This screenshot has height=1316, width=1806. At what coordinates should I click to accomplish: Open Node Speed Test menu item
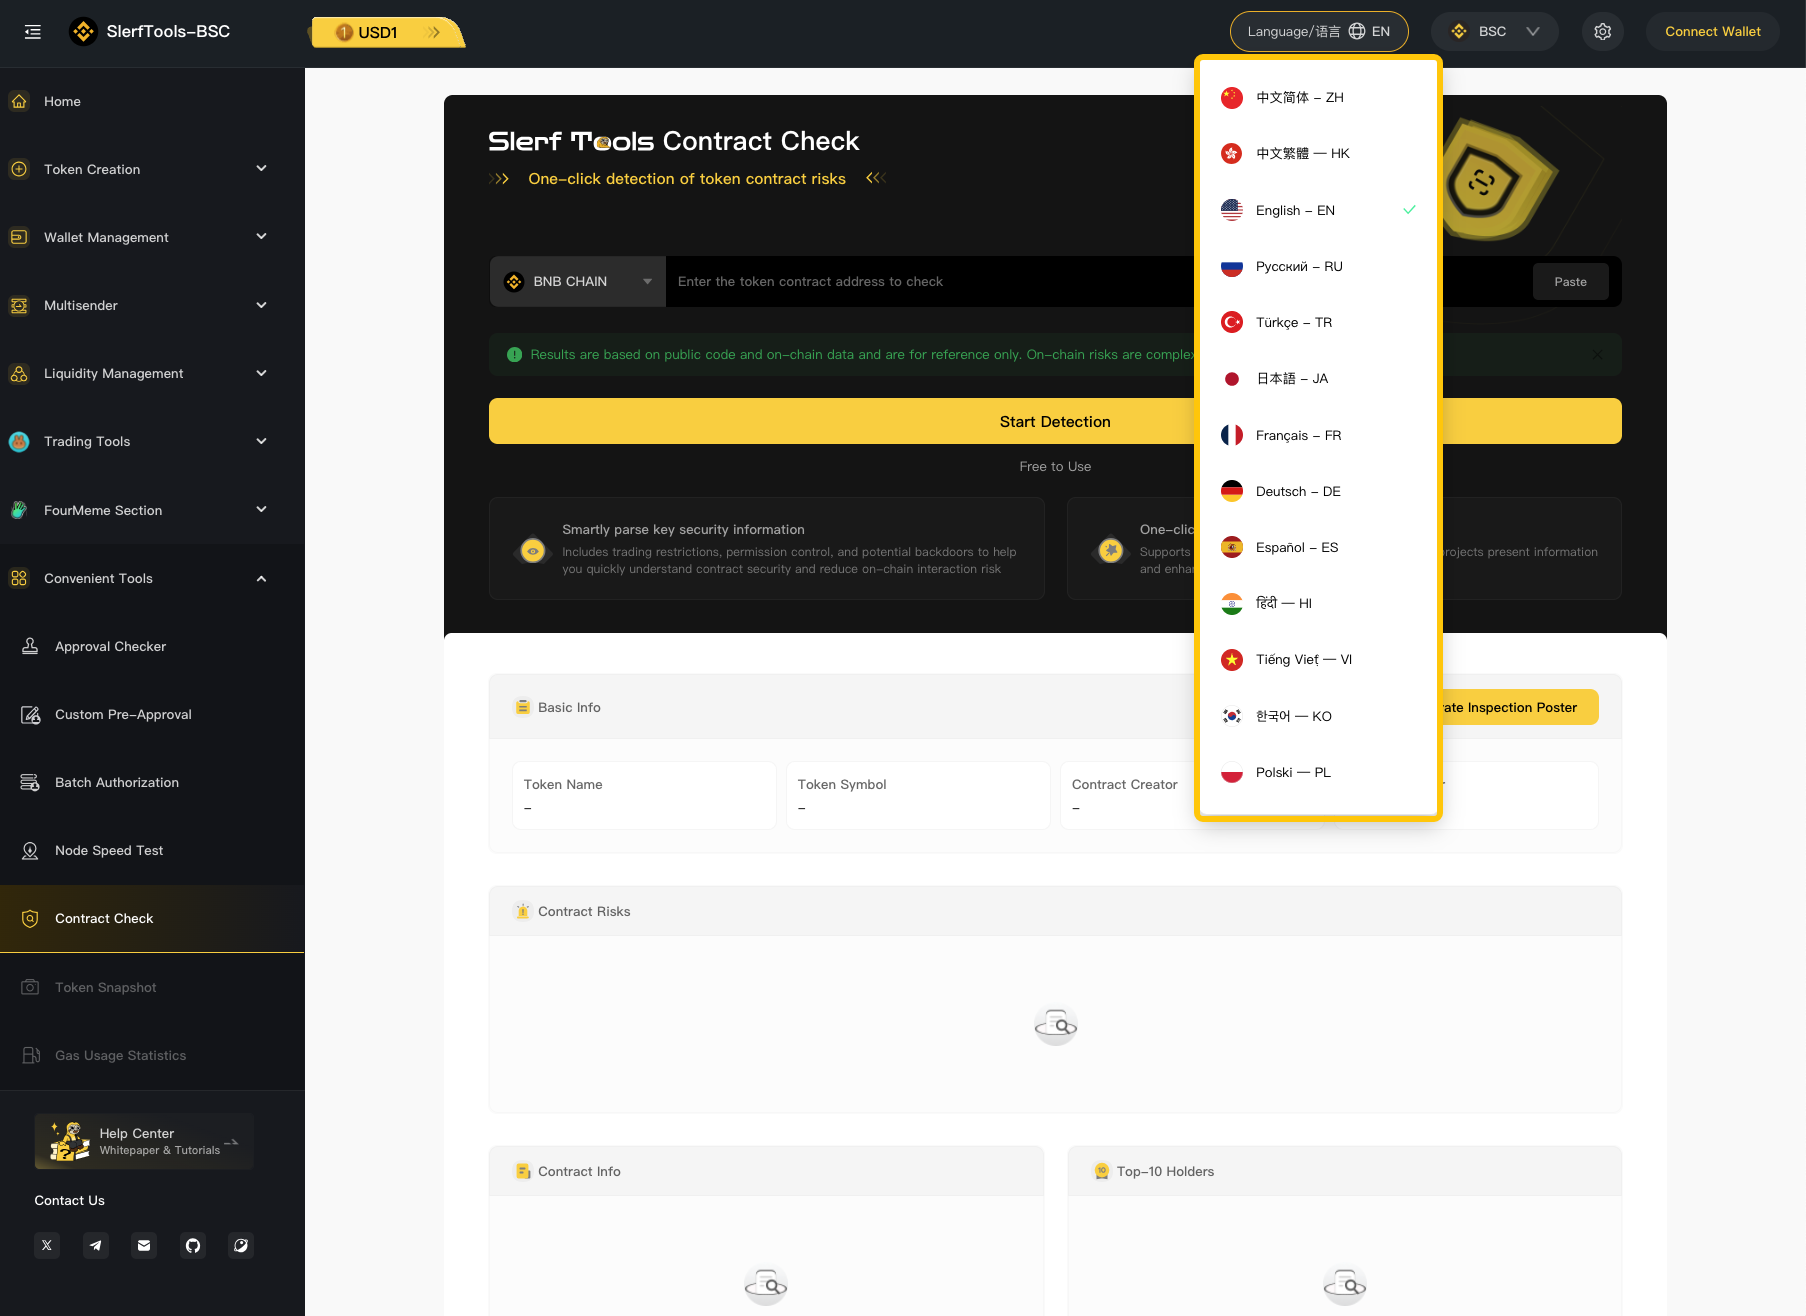pyautogui.click(x=109, y=850)
